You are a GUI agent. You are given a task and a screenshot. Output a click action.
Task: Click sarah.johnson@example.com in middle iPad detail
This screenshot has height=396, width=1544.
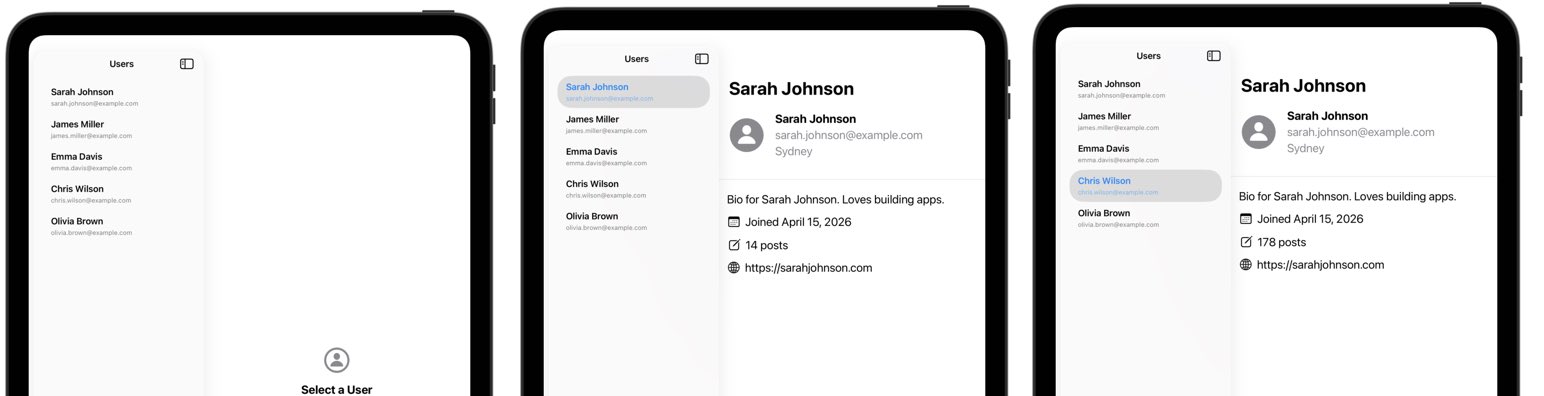849,135
